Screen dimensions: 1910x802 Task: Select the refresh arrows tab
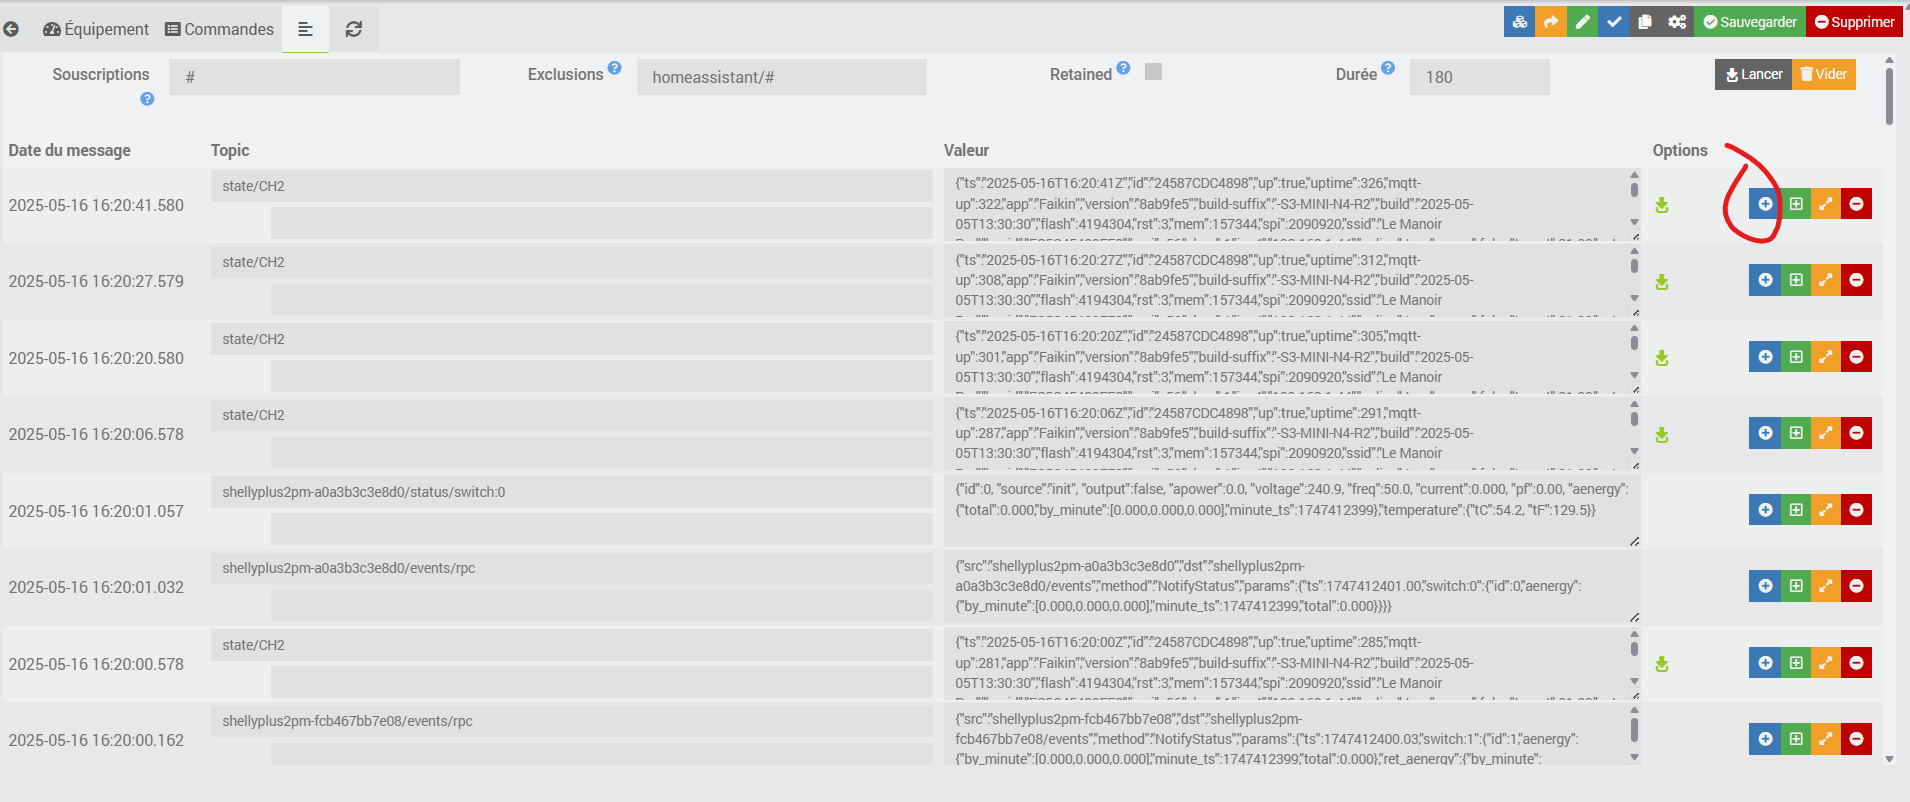click(x=353, y=29)
